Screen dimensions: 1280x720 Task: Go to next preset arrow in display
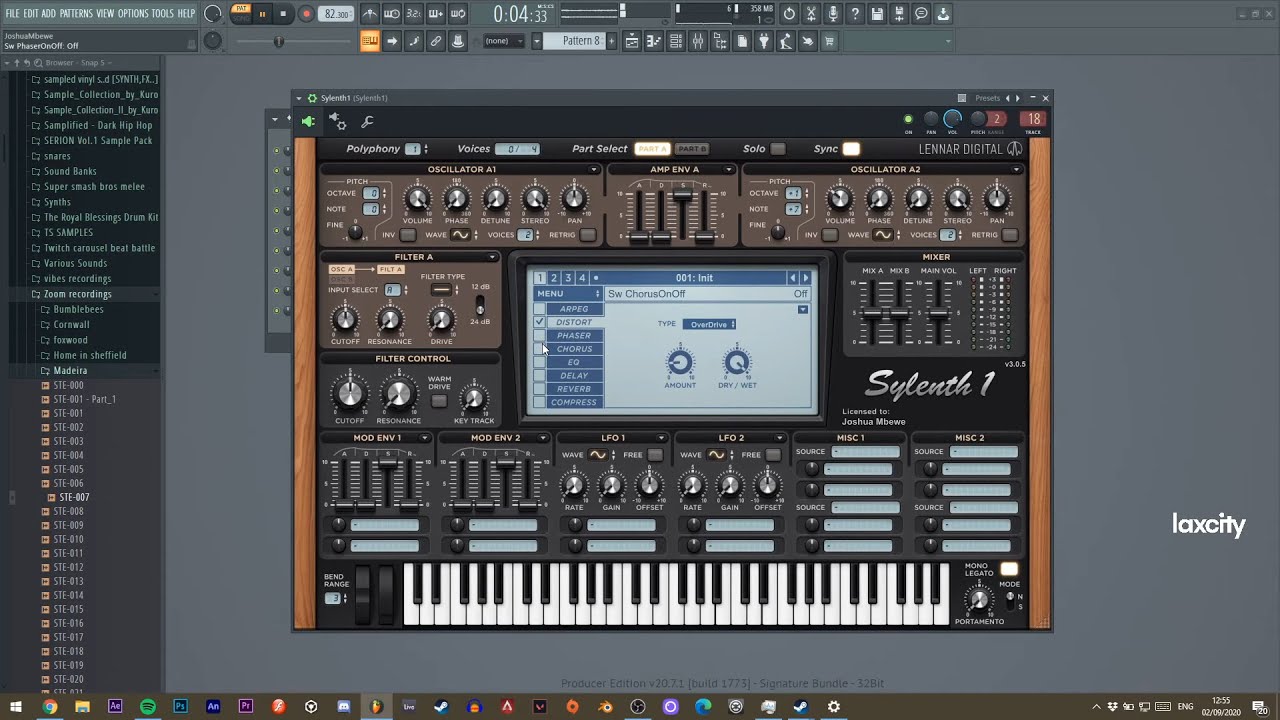[x=806, y=278]
